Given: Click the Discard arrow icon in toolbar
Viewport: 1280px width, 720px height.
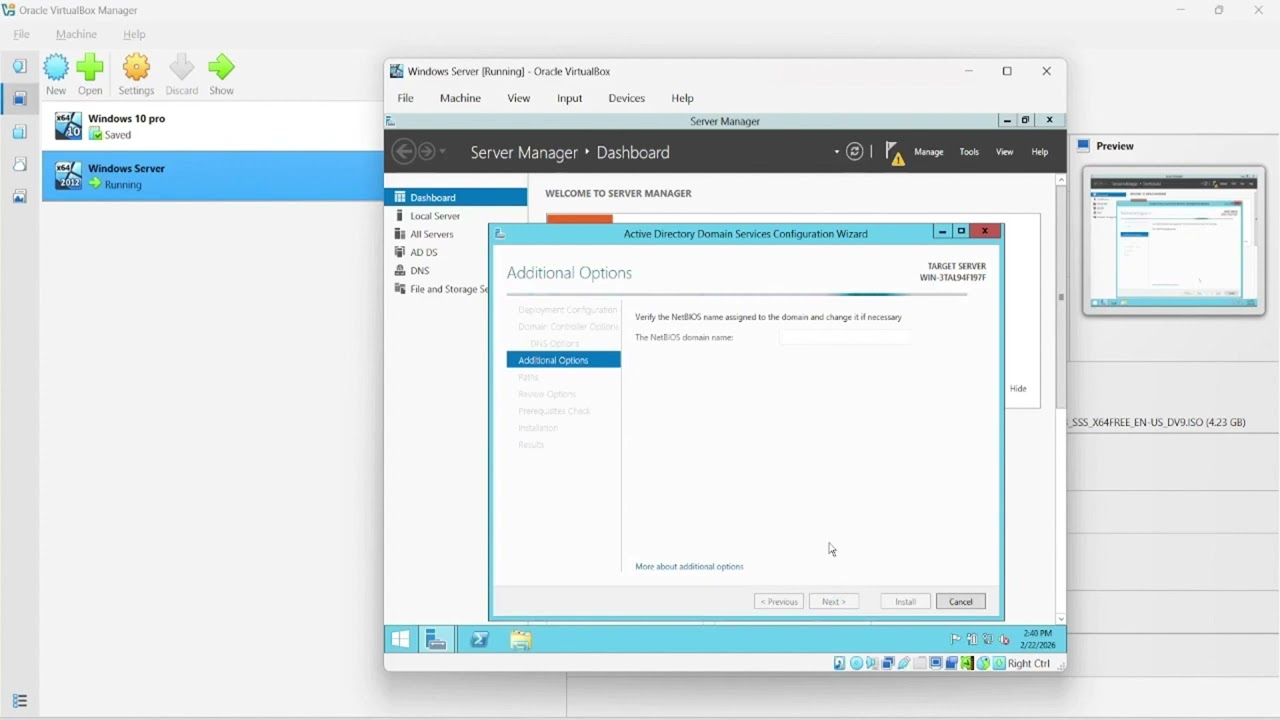Looking at the screenshot, I should tap(182, 68).
